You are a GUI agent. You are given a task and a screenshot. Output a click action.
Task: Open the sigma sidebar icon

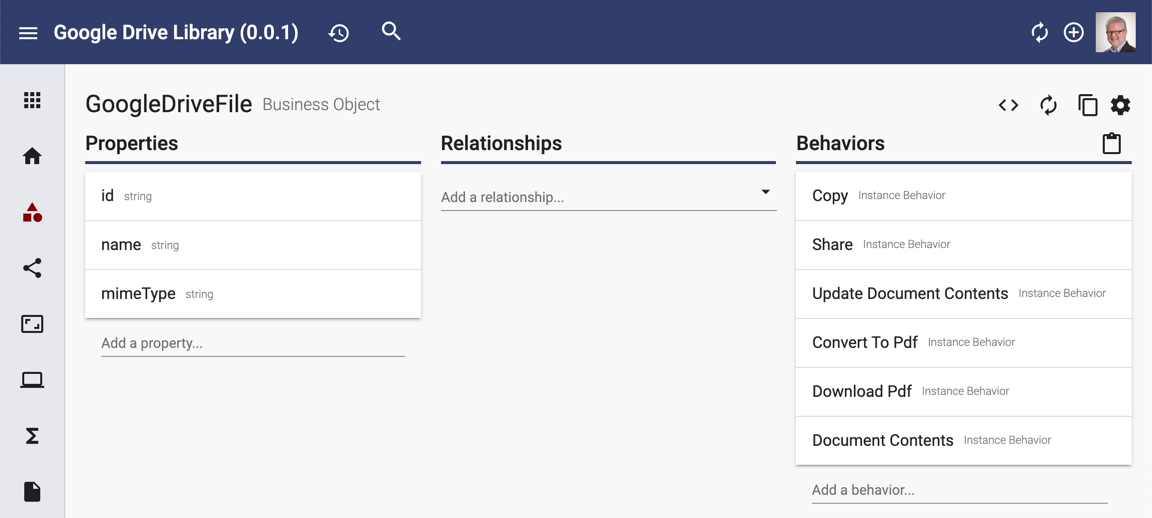coord(32,436)
